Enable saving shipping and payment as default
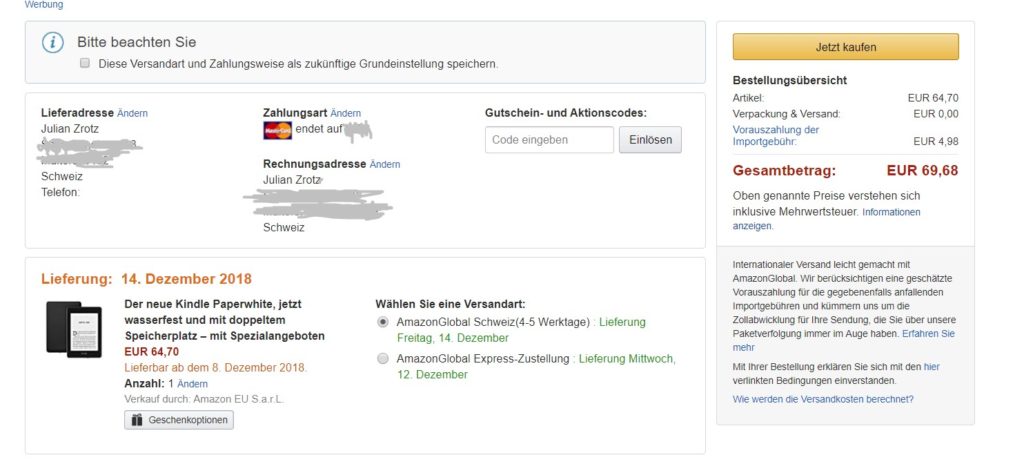The height and width of the screenshot is (464, 1024). pyautogui.click(x=85, y=63)
